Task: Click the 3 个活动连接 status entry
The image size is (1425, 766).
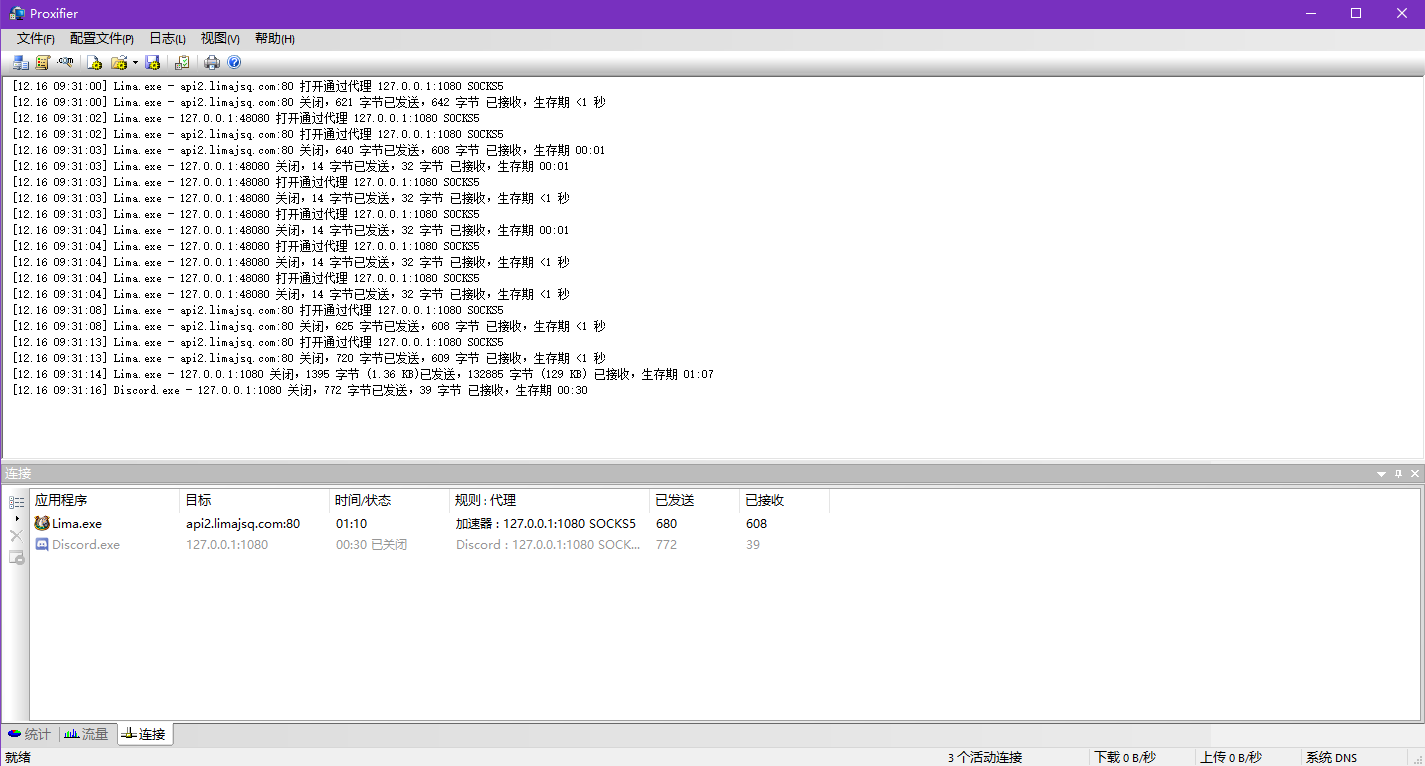Action: (985, 757)
